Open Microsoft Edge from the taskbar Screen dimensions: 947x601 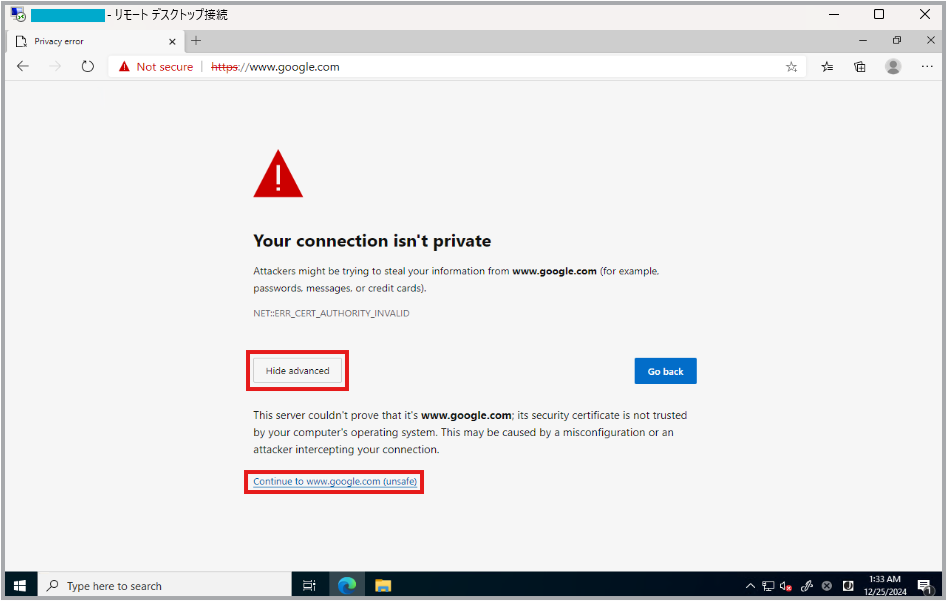[346, 584]
